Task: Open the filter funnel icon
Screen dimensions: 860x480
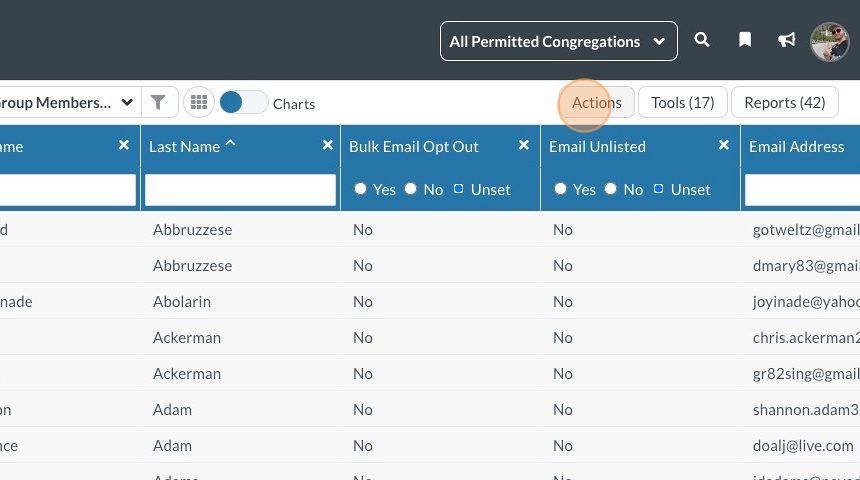Action: [158, 102]
